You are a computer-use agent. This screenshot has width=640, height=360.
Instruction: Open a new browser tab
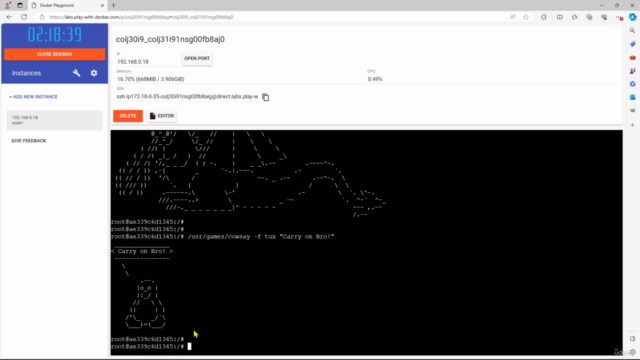(113, 5)
